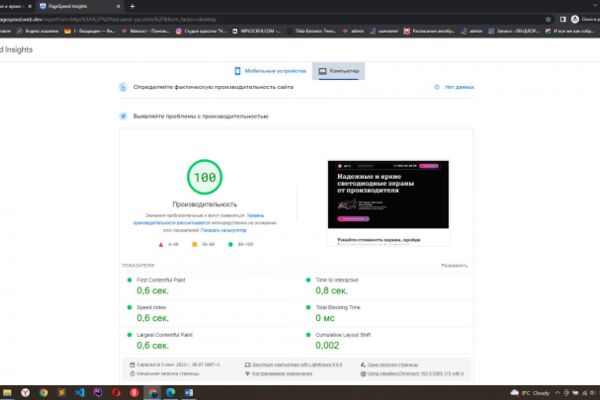Click the lab-data icon beside Выявляйте проблемы
Image resolution: width=600 pixels, height=400 pixels.
click(123, 116)
